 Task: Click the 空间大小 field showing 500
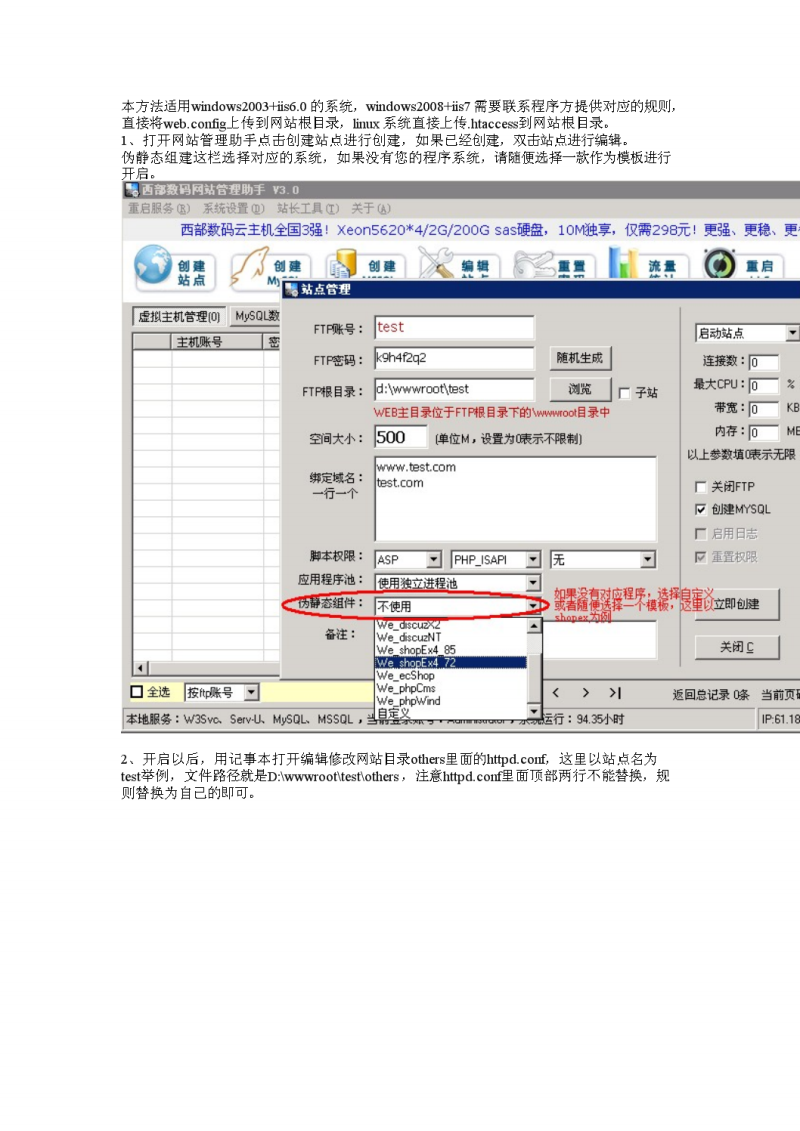click(400, 437)
